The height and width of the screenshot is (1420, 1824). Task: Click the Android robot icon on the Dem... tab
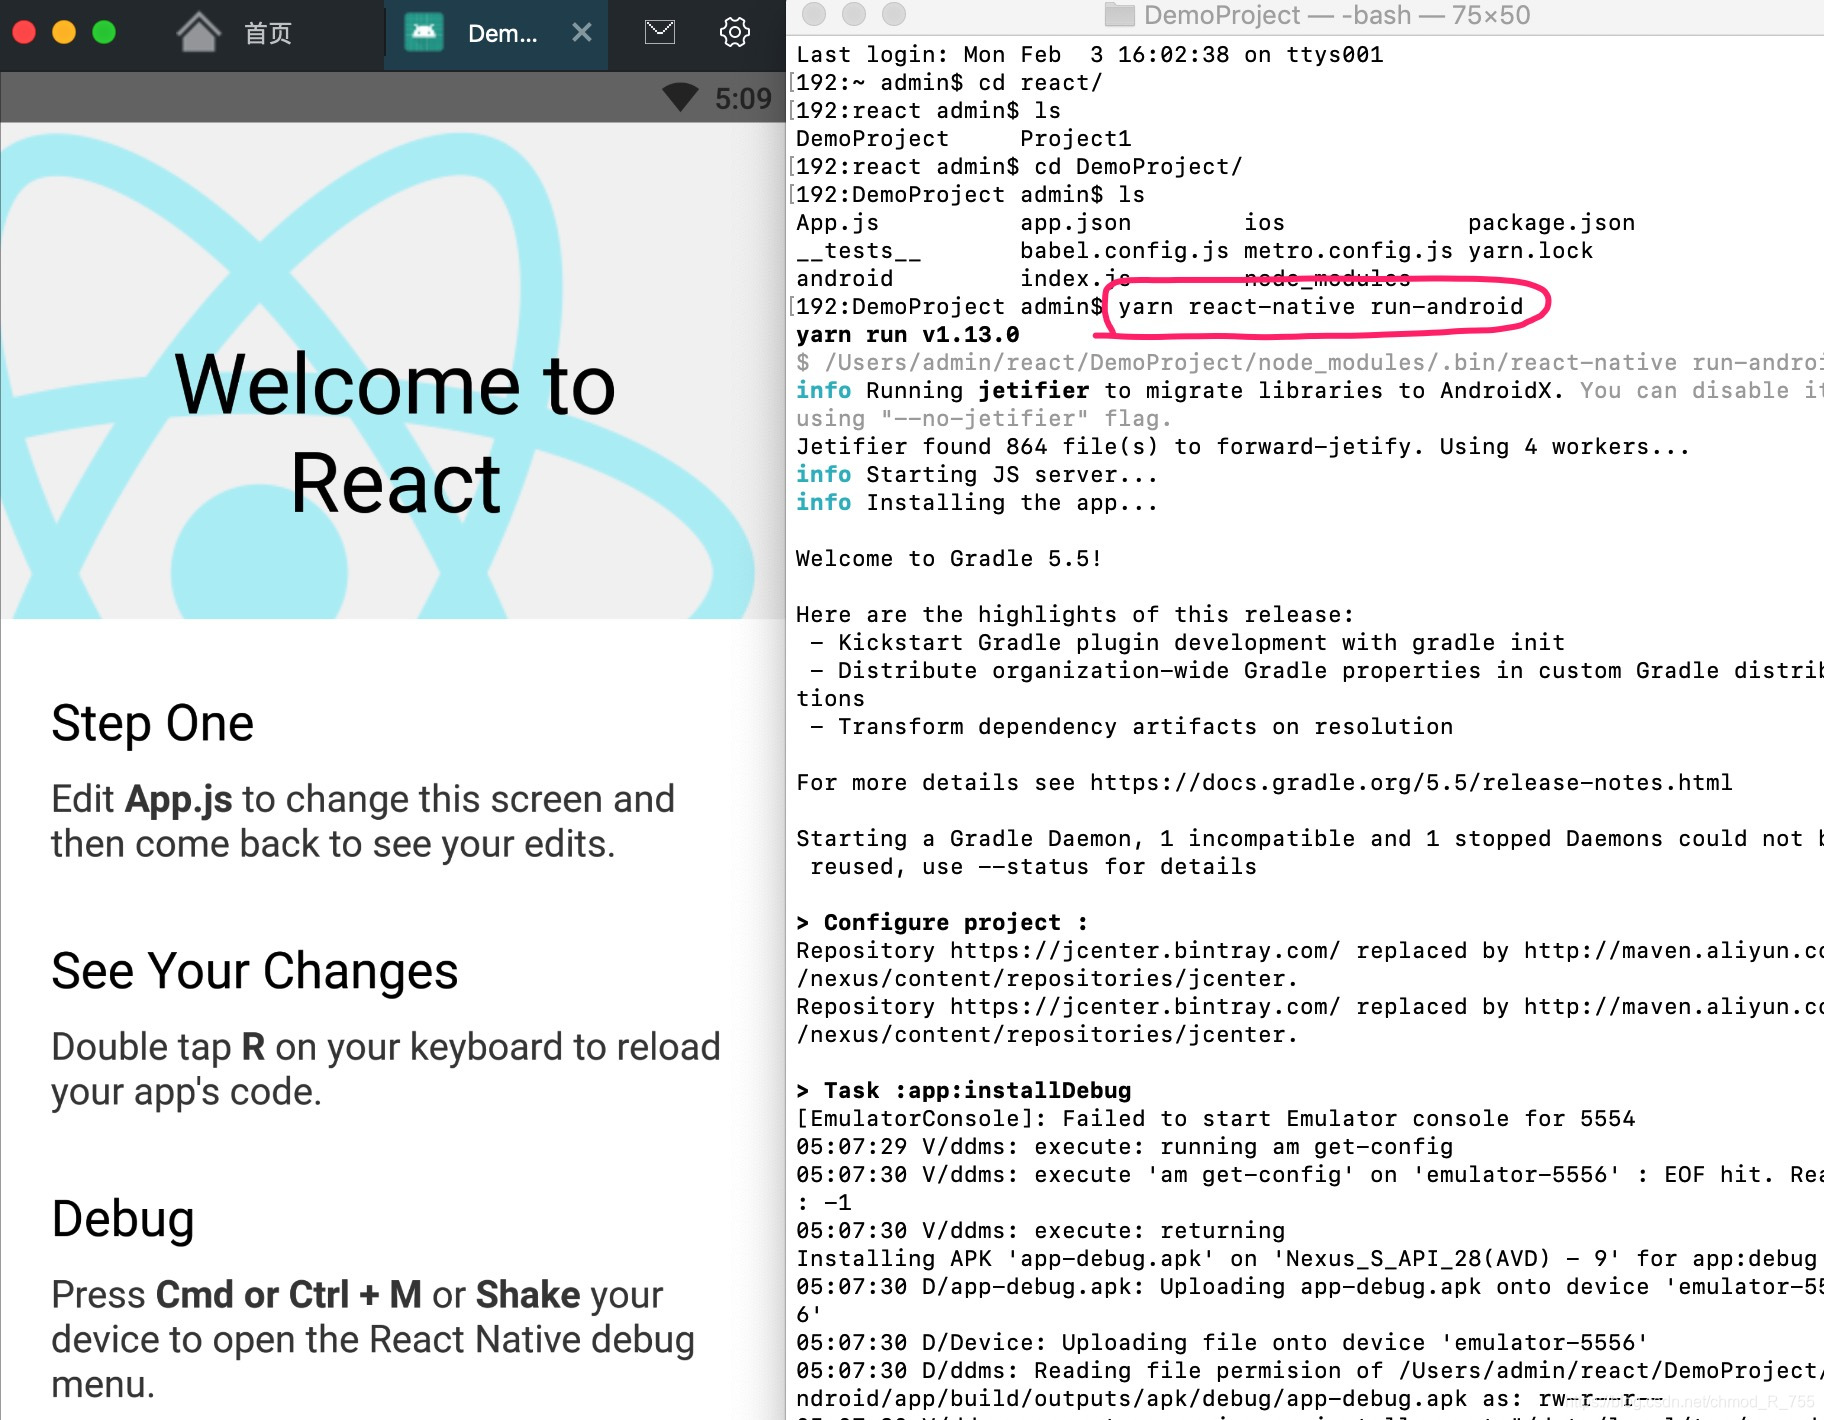(424, 32)
